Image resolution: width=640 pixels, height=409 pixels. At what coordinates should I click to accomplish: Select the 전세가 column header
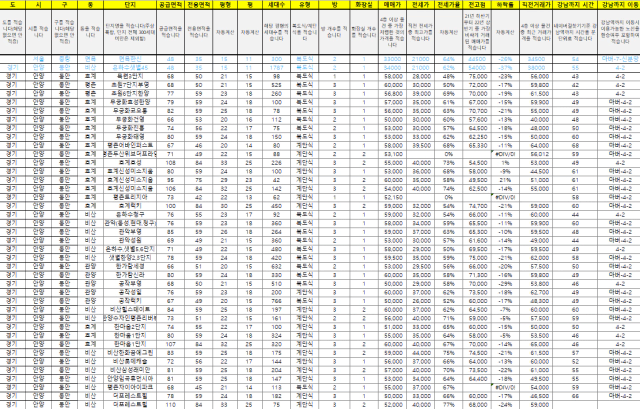[420, 5]
